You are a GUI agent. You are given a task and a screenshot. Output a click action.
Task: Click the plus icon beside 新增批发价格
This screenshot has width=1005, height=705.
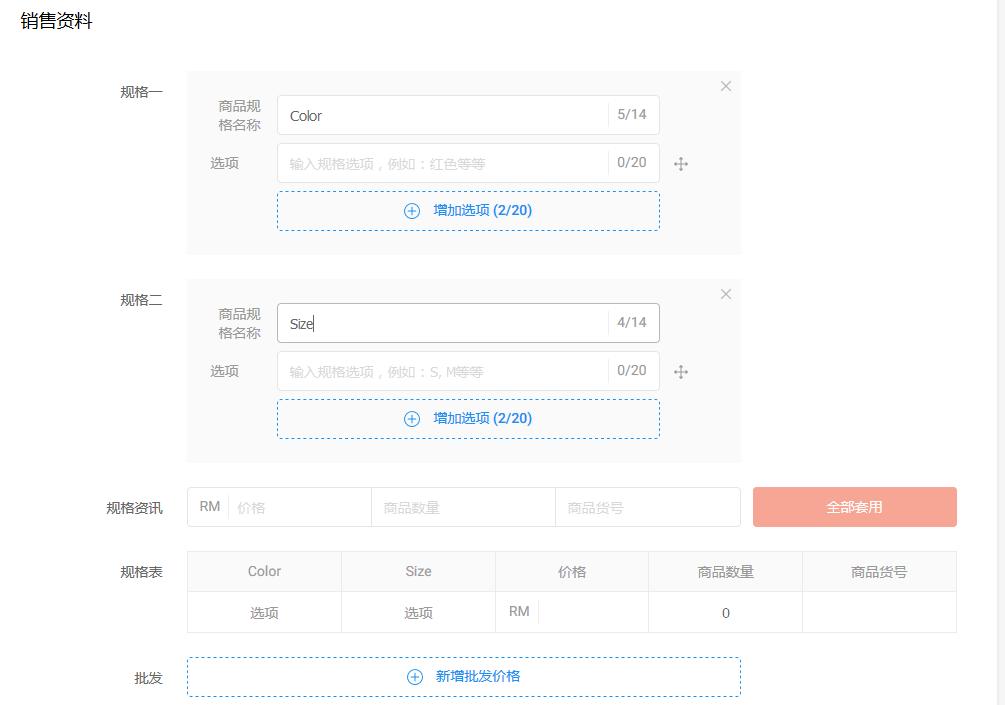pos(413,677)
